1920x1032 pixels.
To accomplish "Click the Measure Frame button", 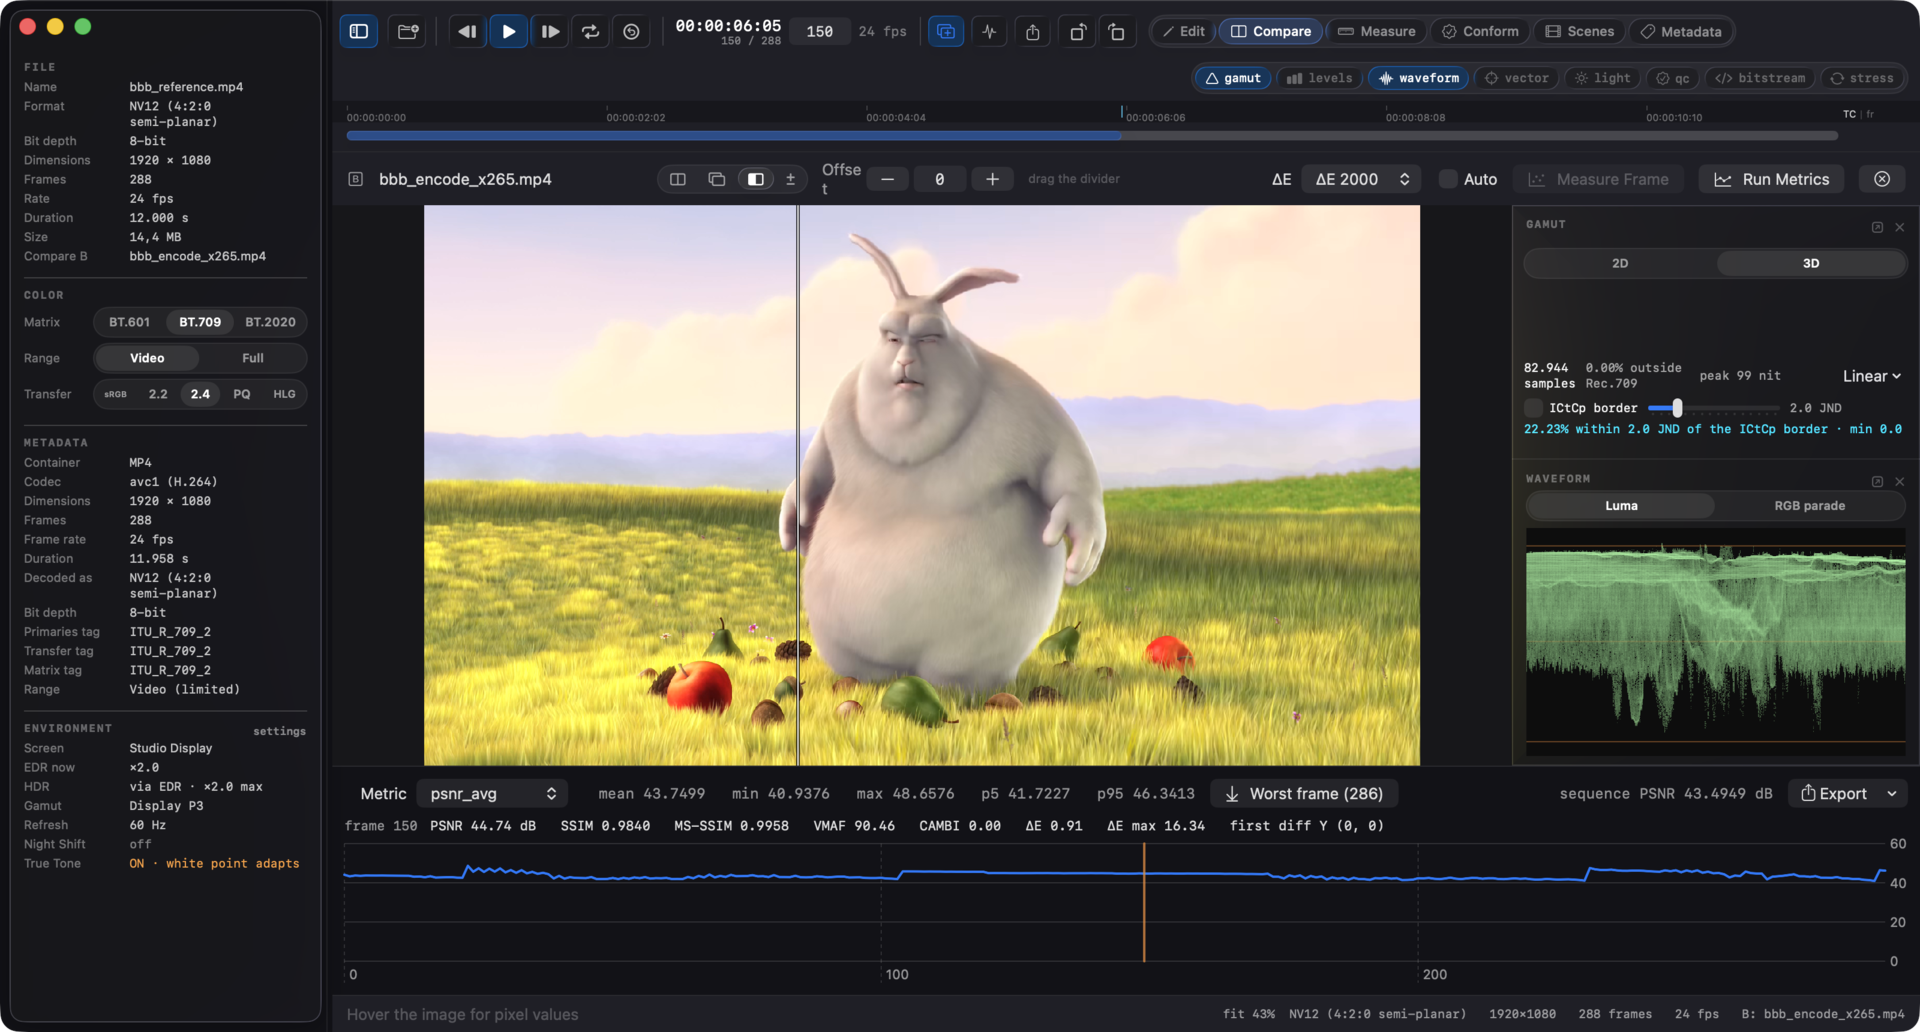I will (x=1599, y=179).
